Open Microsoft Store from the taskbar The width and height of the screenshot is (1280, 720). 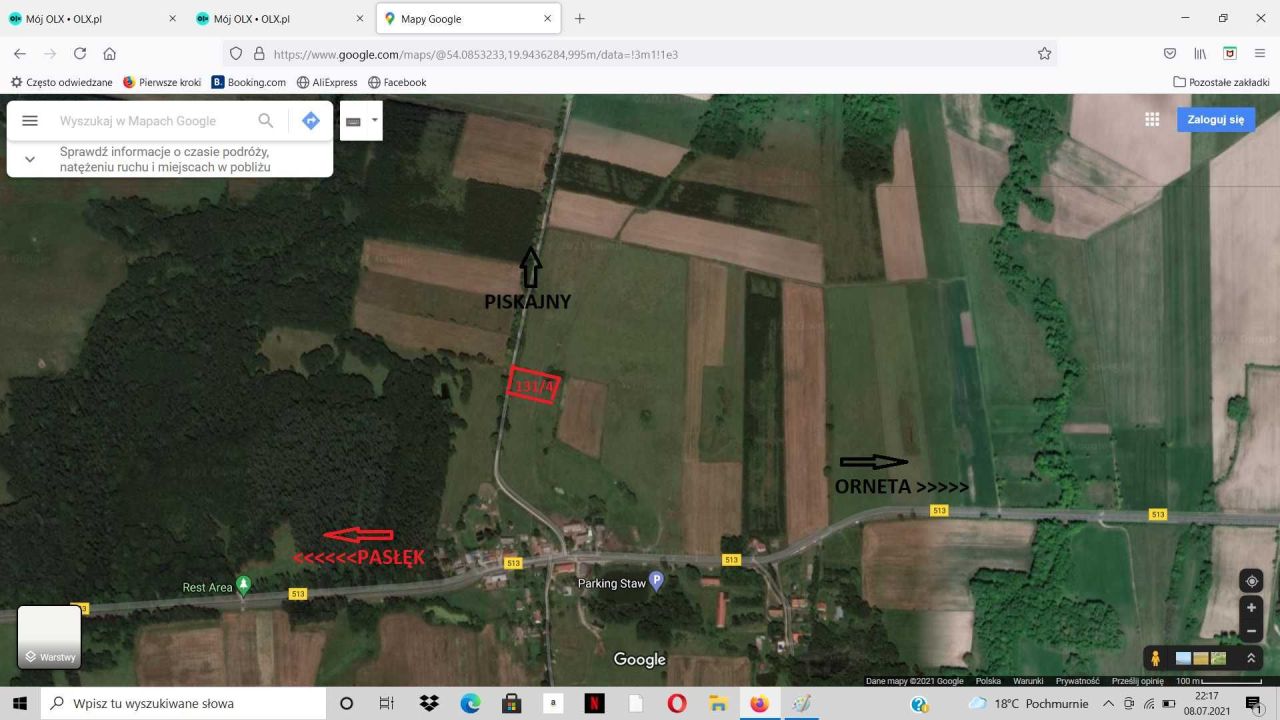(511, 703)
